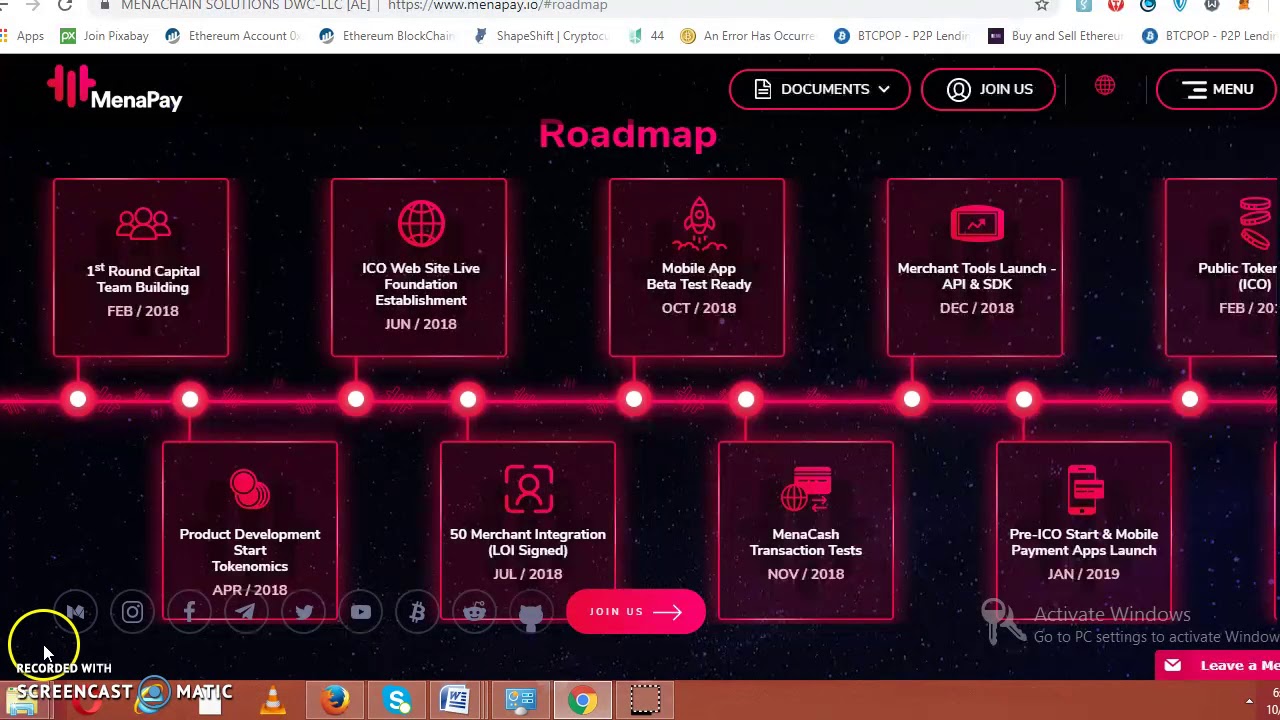Screen dimensions: 1280x720
Task: Click the globe icon in ICO Web Site card
Action: (421, 224)
